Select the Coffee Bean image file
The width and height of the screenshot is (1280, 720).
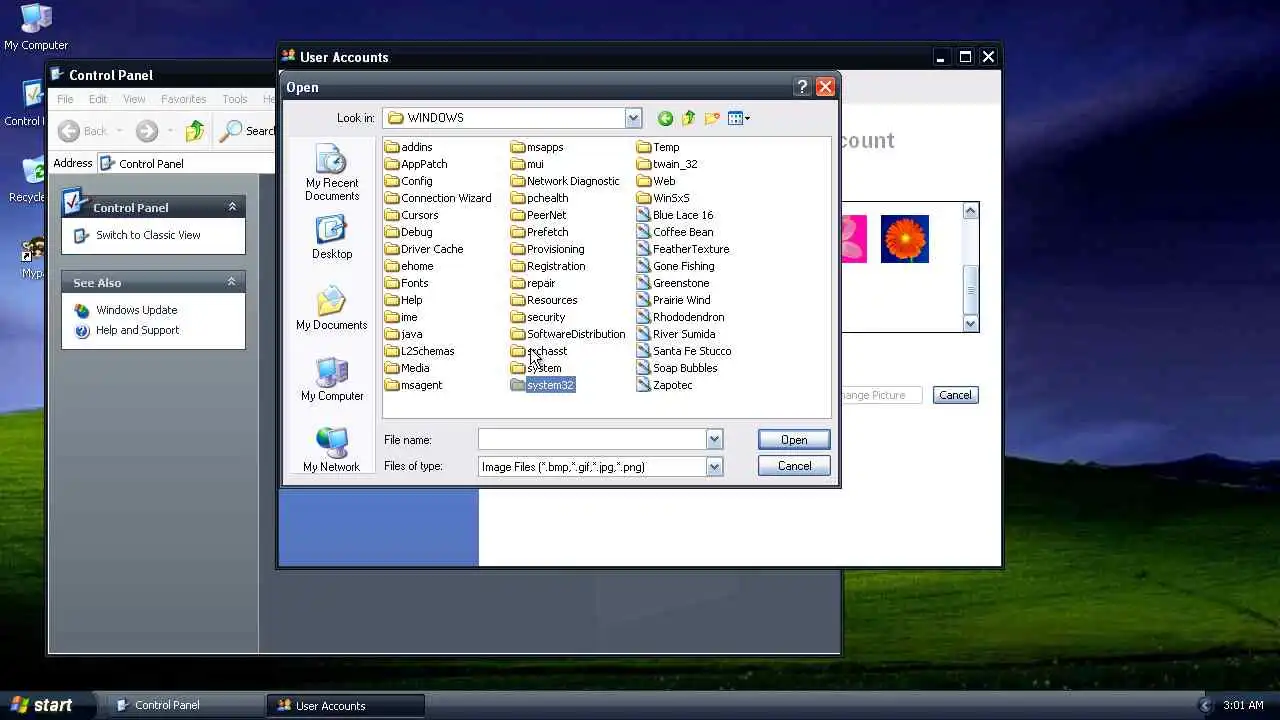pos(675,232)
